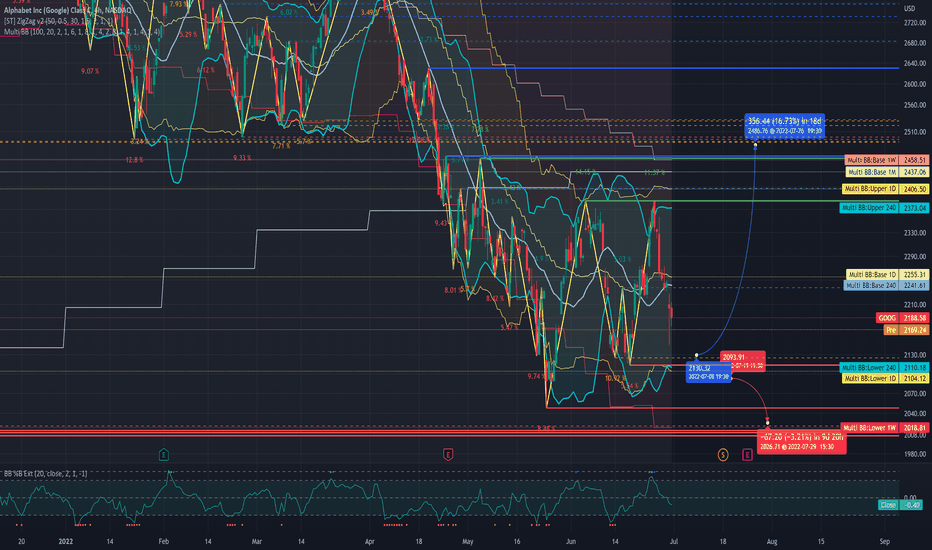Select the 12.8 % zigzag swing label

(x=134, y=160)
